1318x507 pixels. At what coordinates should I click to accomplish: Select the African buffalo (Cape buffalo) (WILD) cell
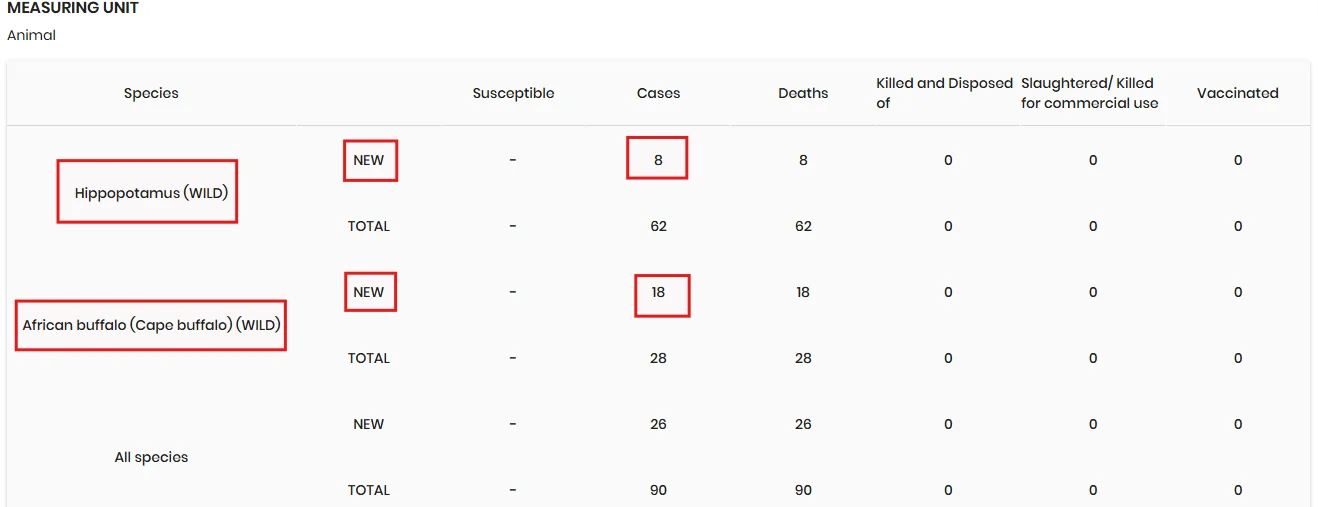[151, 325]
